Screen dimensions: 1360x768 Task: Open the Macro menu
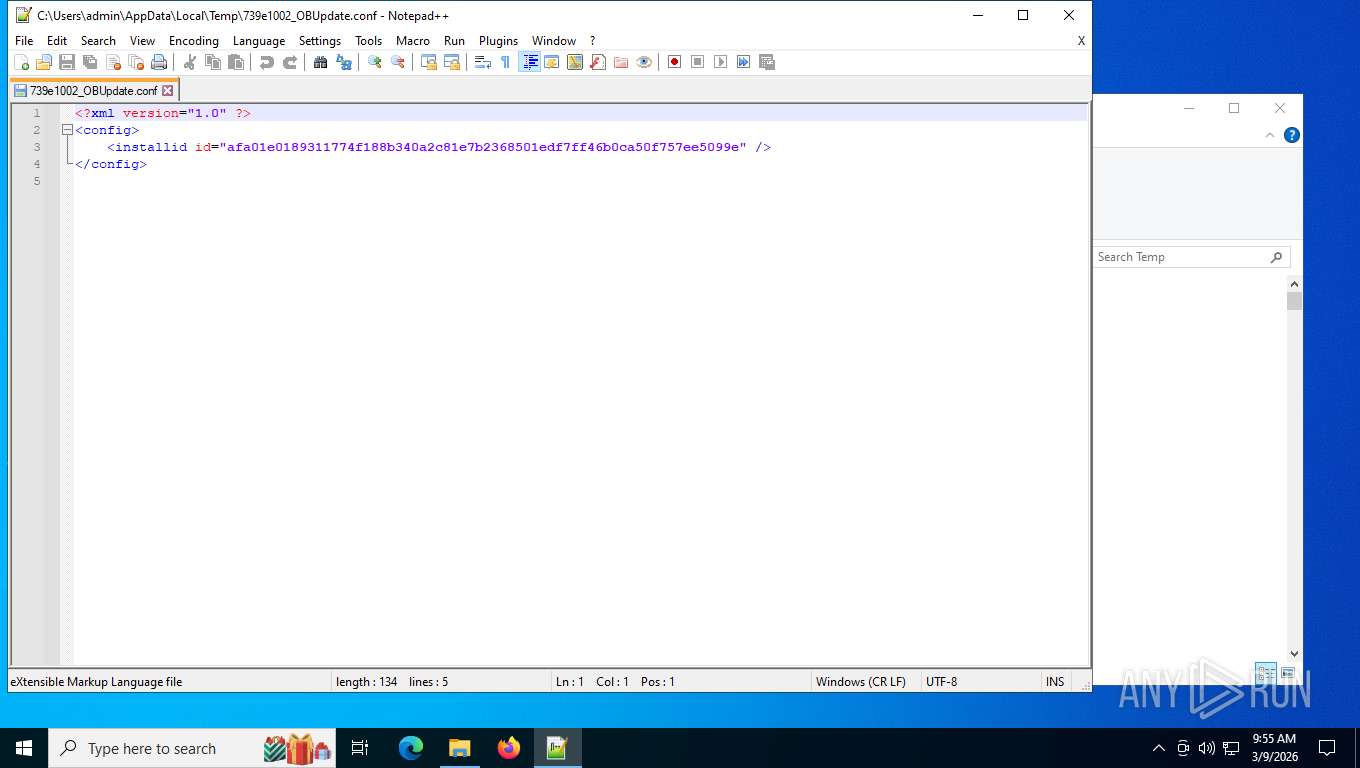(413, 41)
